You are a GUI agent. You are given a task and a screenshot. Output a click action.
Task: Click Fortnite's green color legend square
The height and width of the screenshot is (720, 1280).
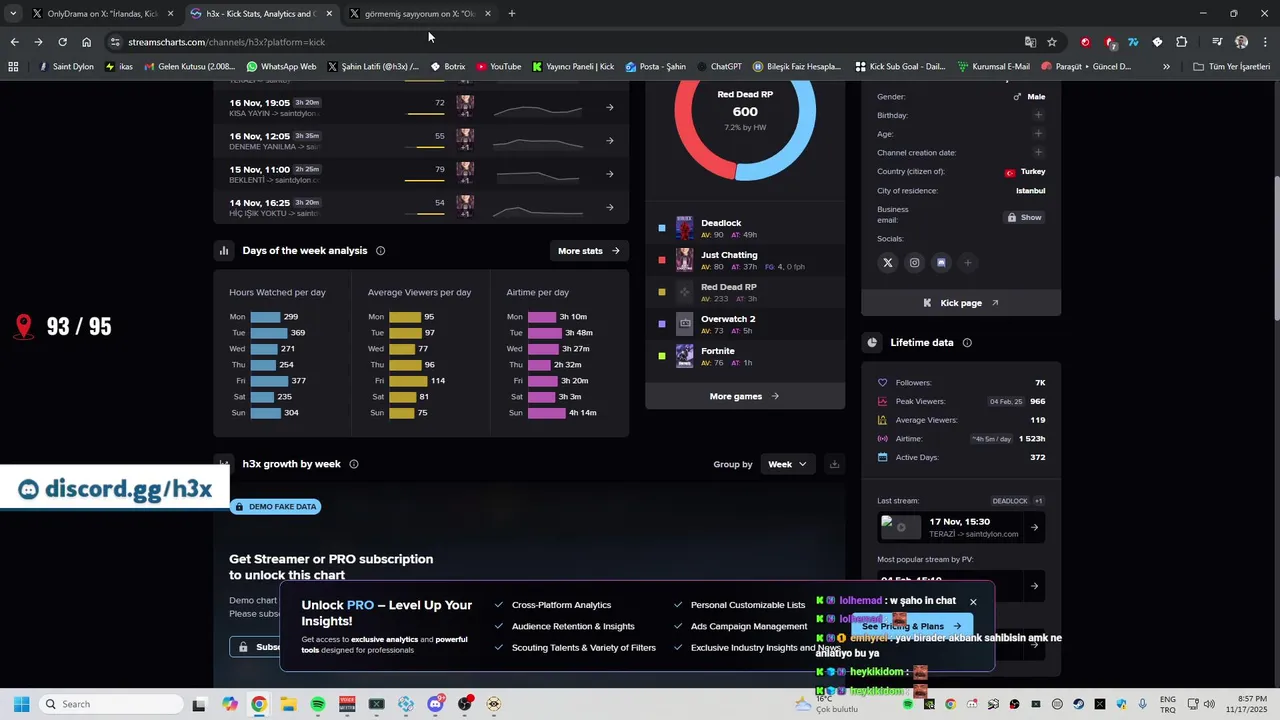[x=662, y=356]
